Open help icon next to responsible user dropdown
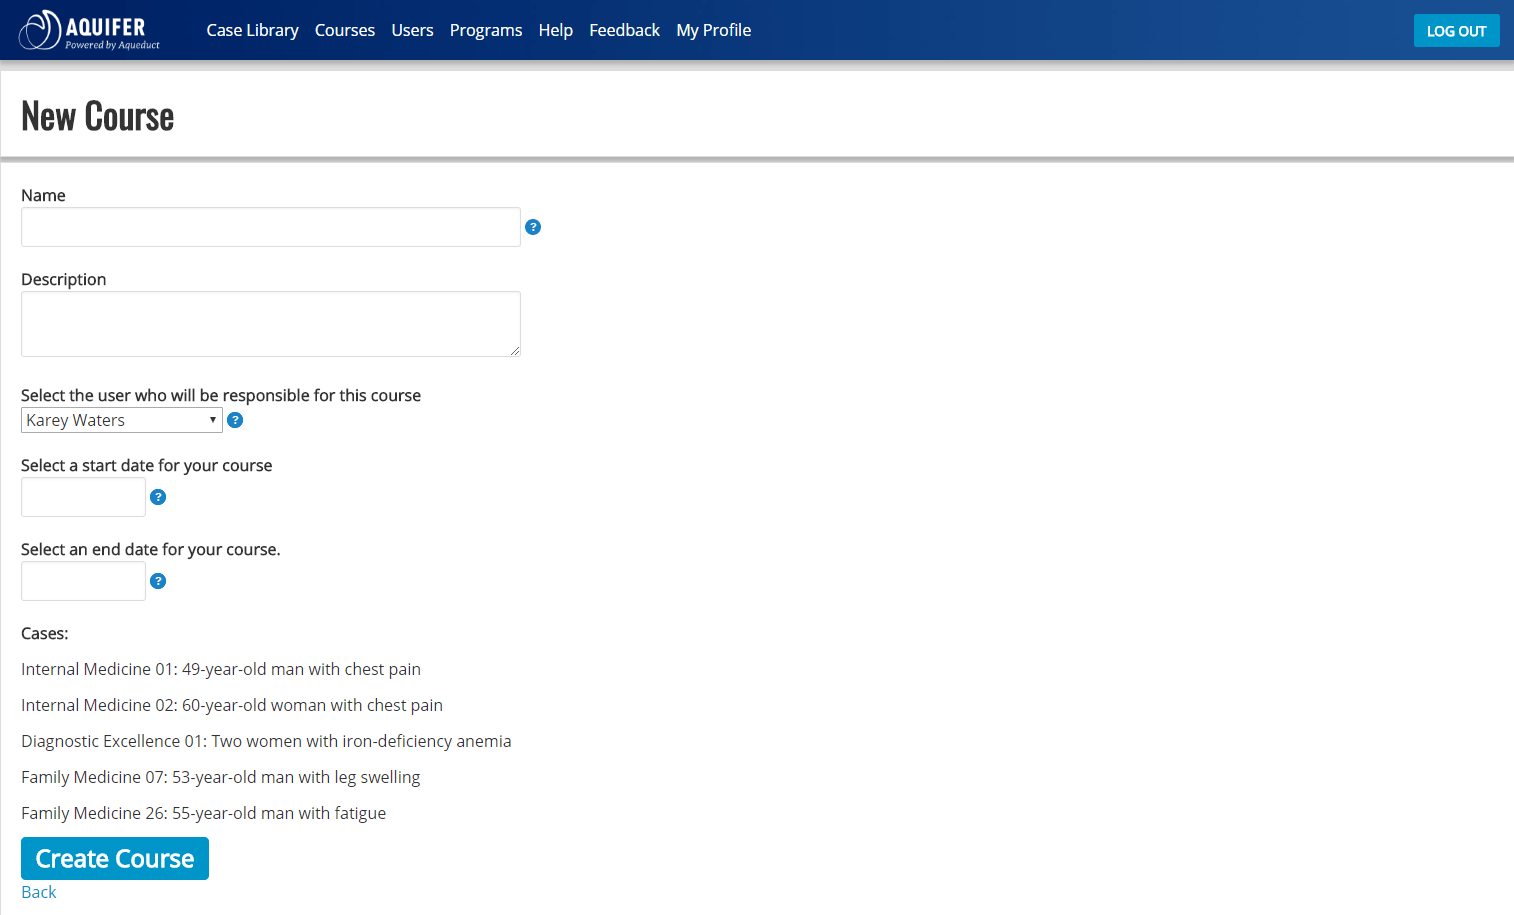1514x915 pixels. coord(235,420)
